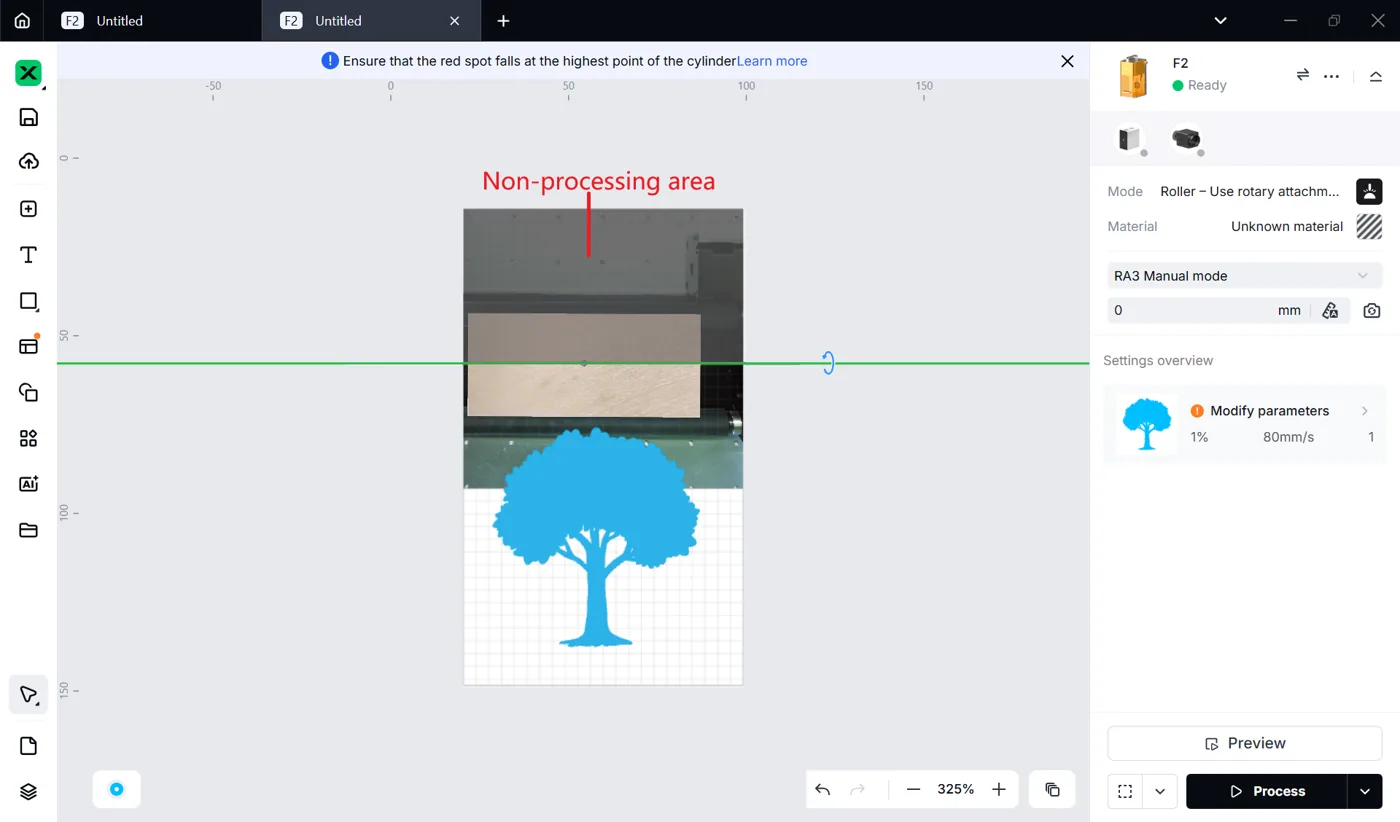Click the framing dashed-square icon
Viewport: 1400px width, 822px height.
(1125, 791)
